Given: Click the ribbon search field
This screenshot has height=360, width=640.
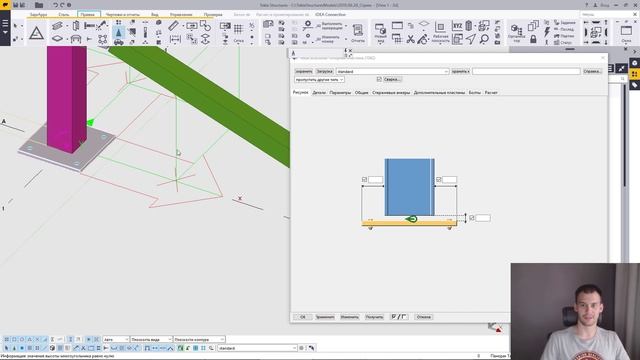Looking at the screenshot, I should tap(607, 14).
